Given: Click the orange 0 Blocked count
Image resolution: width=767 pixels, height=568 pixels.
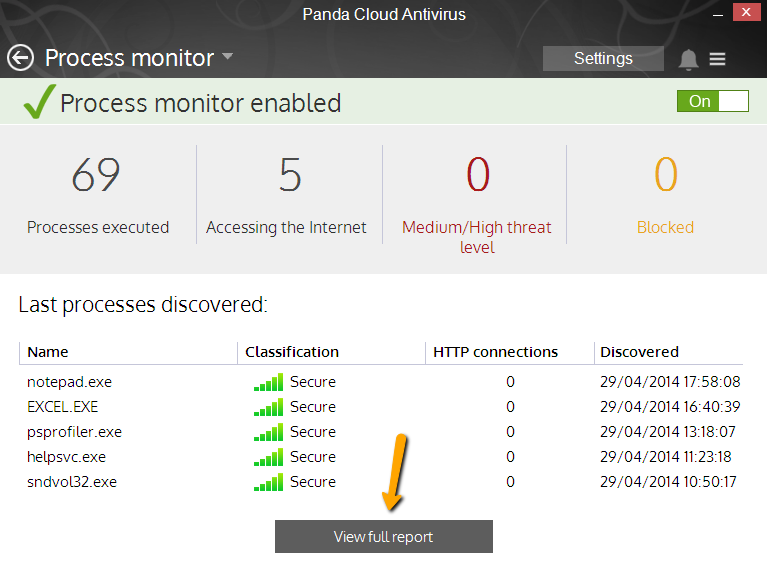Looking at the screenshot, I should (x=666, y=175).
